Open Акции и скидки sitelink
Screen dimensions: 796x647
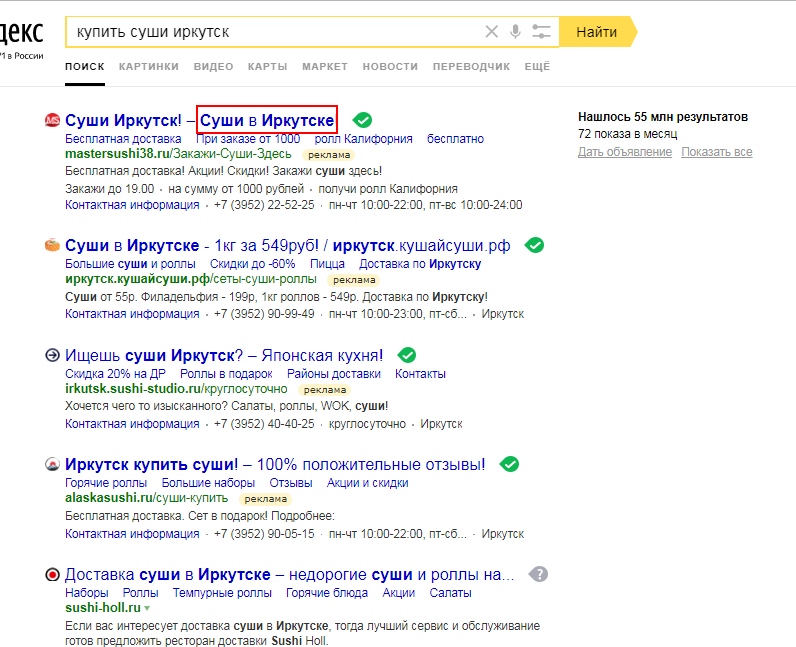368,482
